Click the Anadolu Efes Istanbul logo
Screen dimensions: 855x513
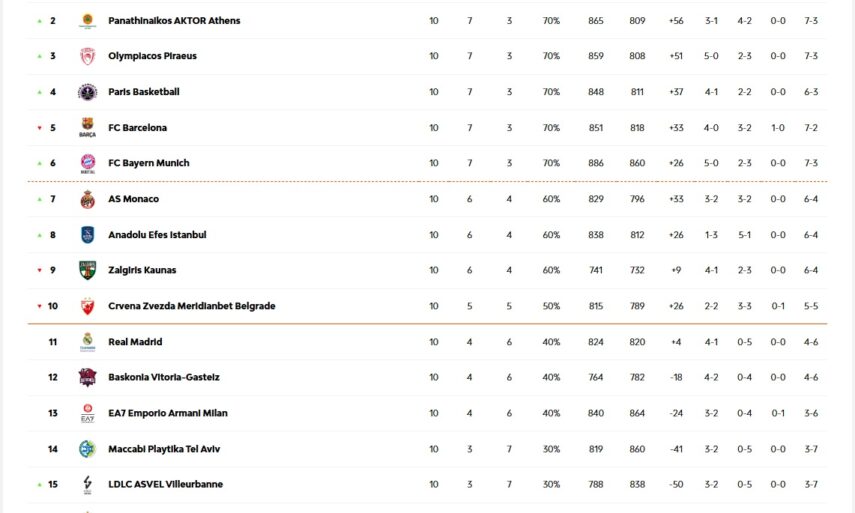coord(87,235)
